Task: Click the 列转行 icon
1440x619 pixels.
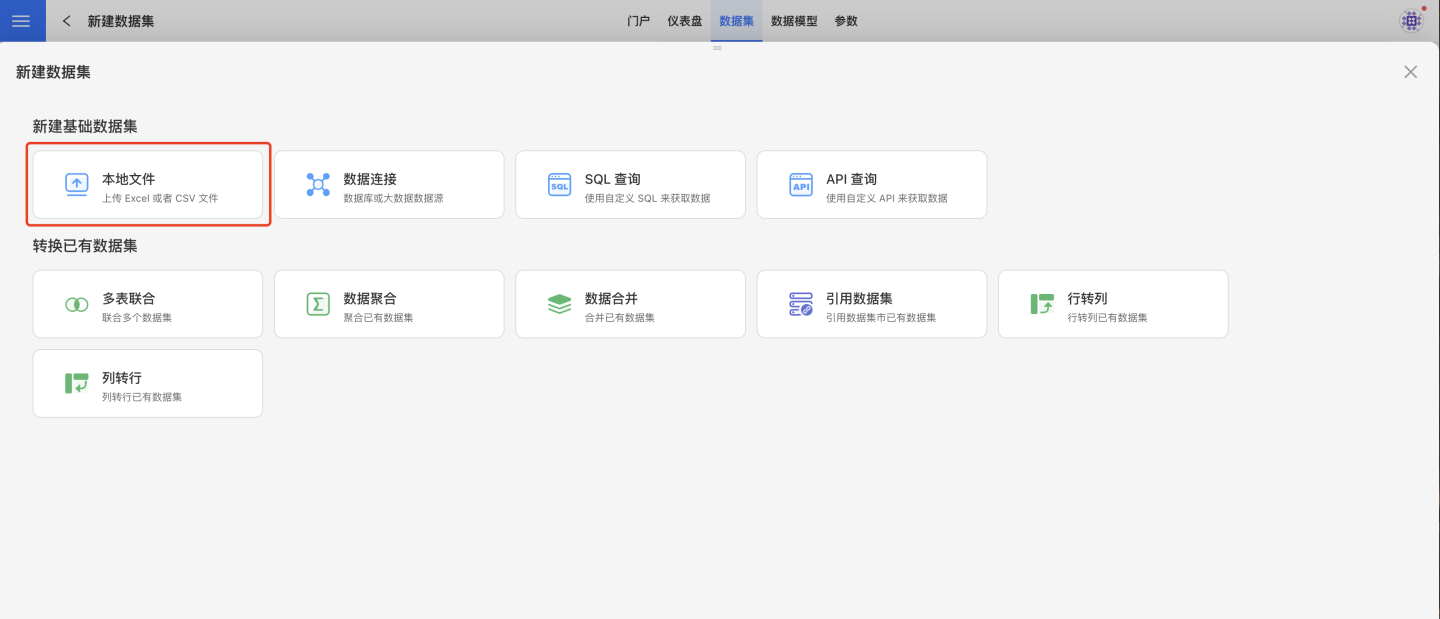Action: tap(77, 383)
